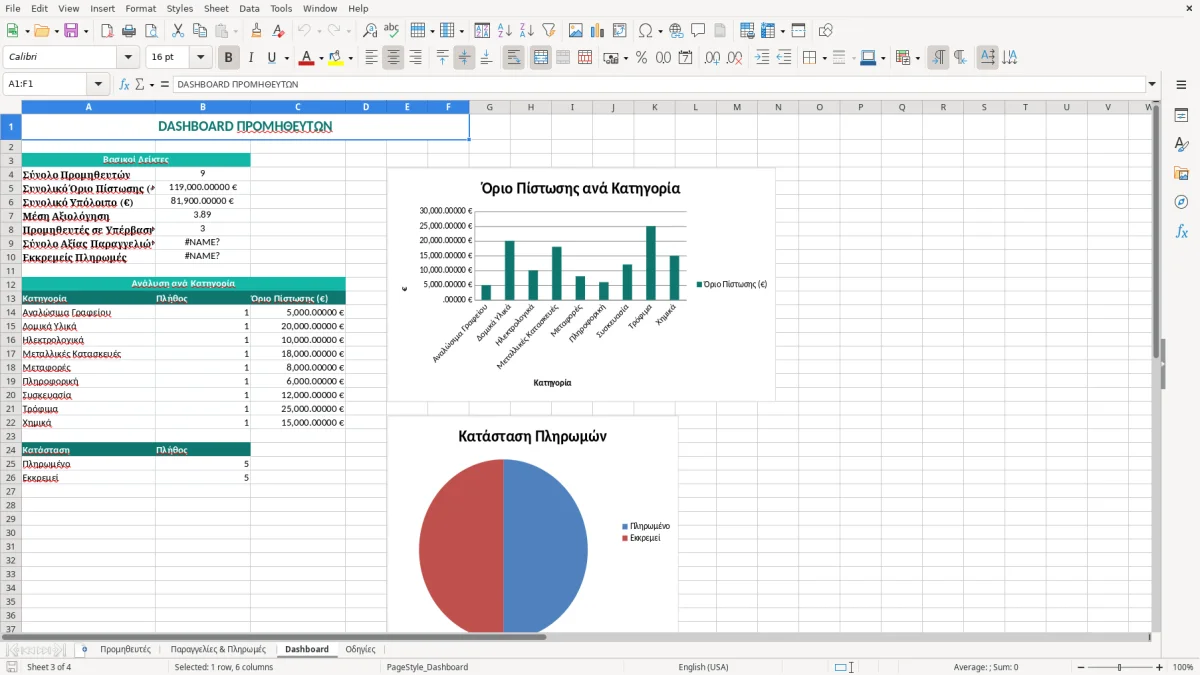Insert Special Character omega icon
The width and height of the screenshot is (1200, 675).
tap(645, 31)
